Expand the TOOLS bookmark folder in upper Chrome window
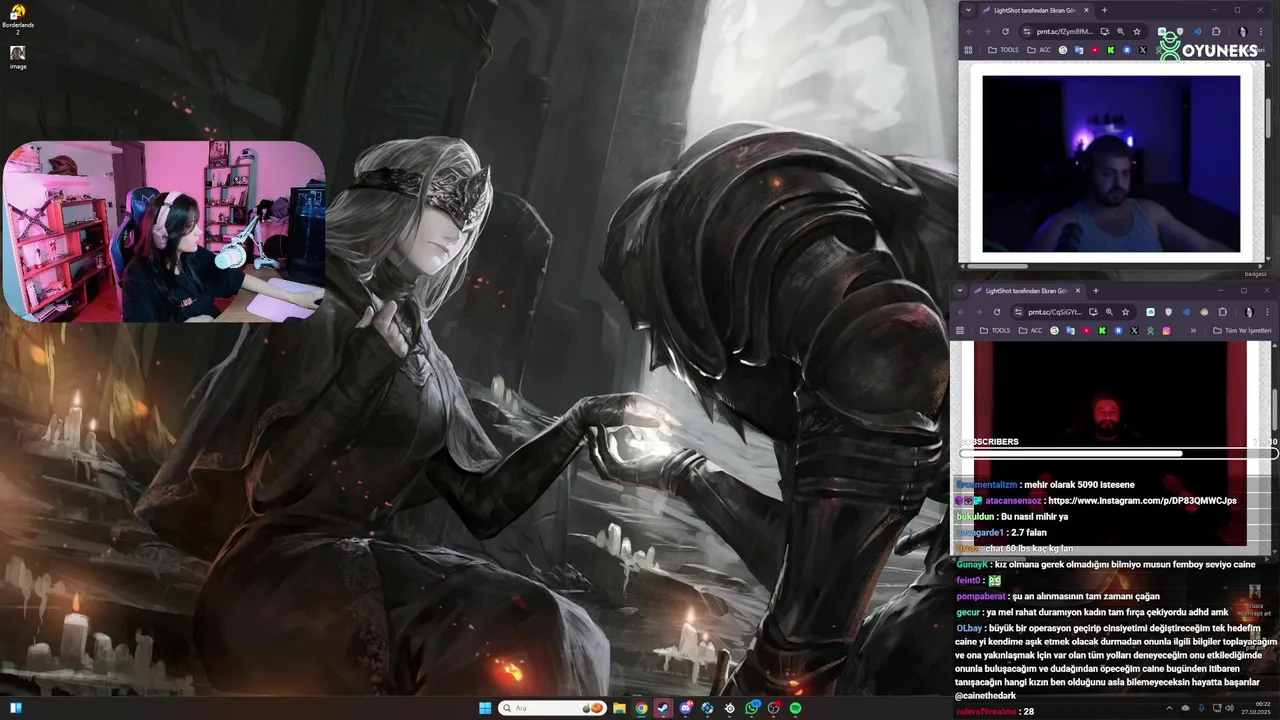1280x720 pixels. pyautogui.click(x=1003, y=50)
